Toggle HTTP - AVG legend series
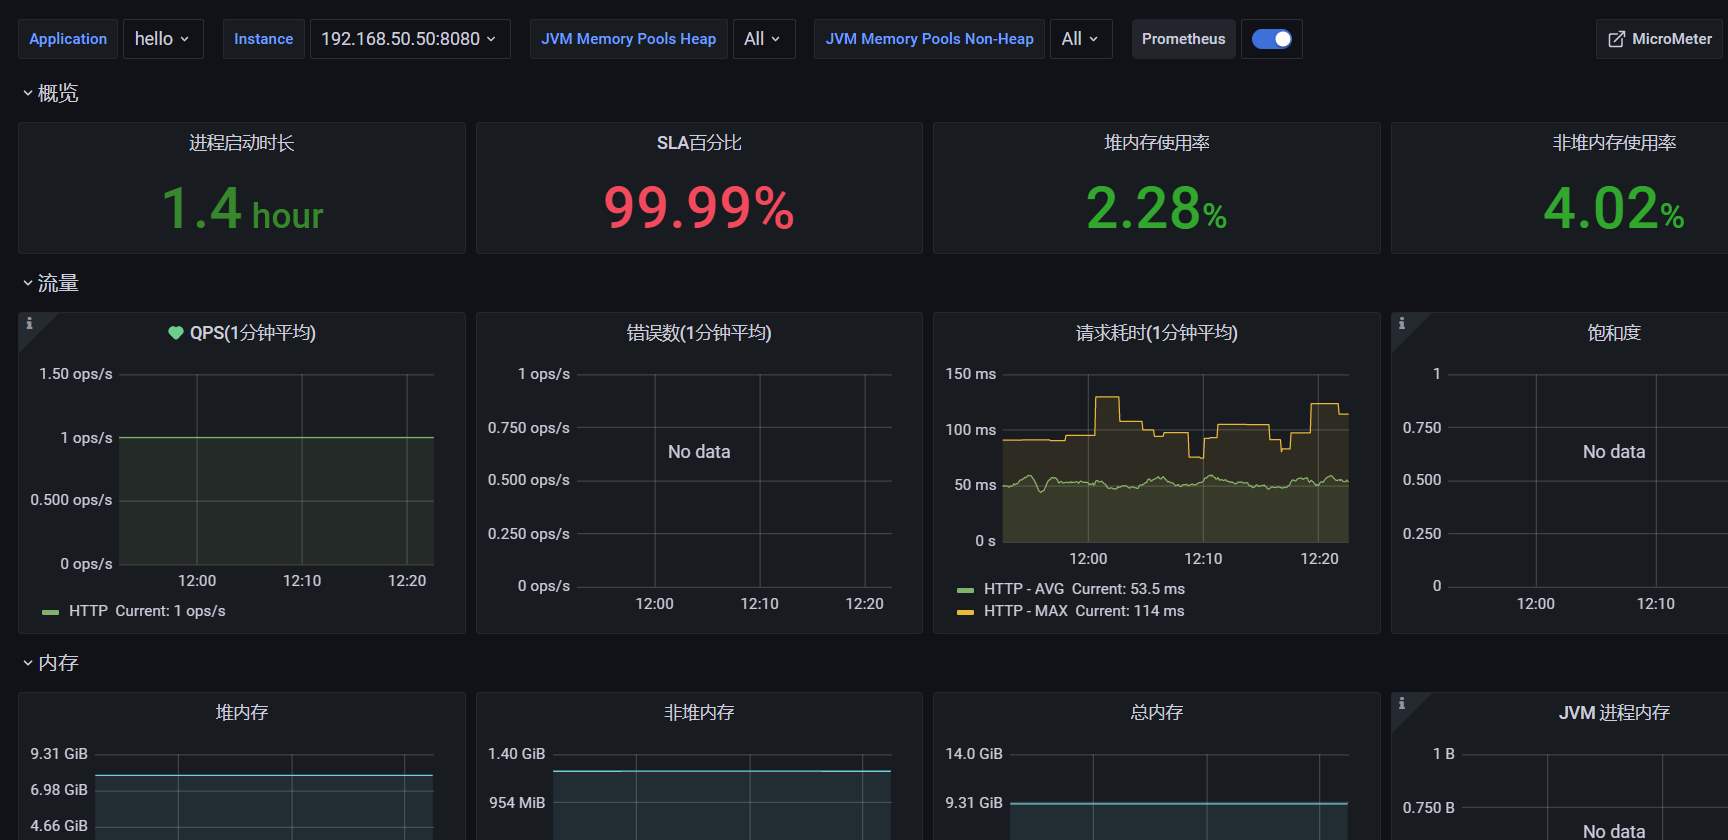1728x840 pixels. click(x=1023, y=589)
